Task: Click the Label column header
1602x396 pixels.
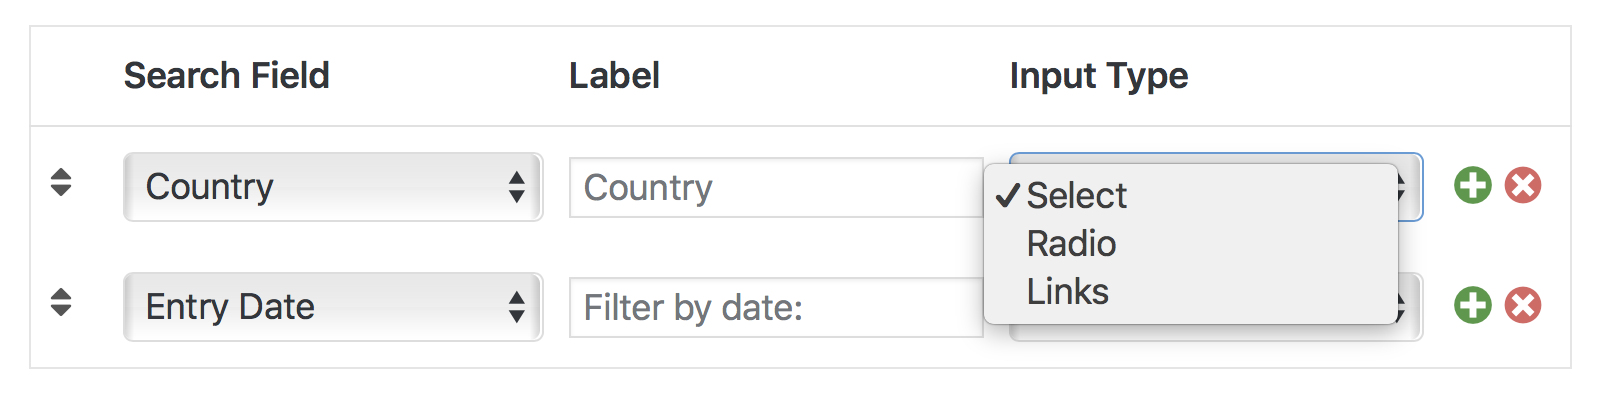Action: pos(614,76)
